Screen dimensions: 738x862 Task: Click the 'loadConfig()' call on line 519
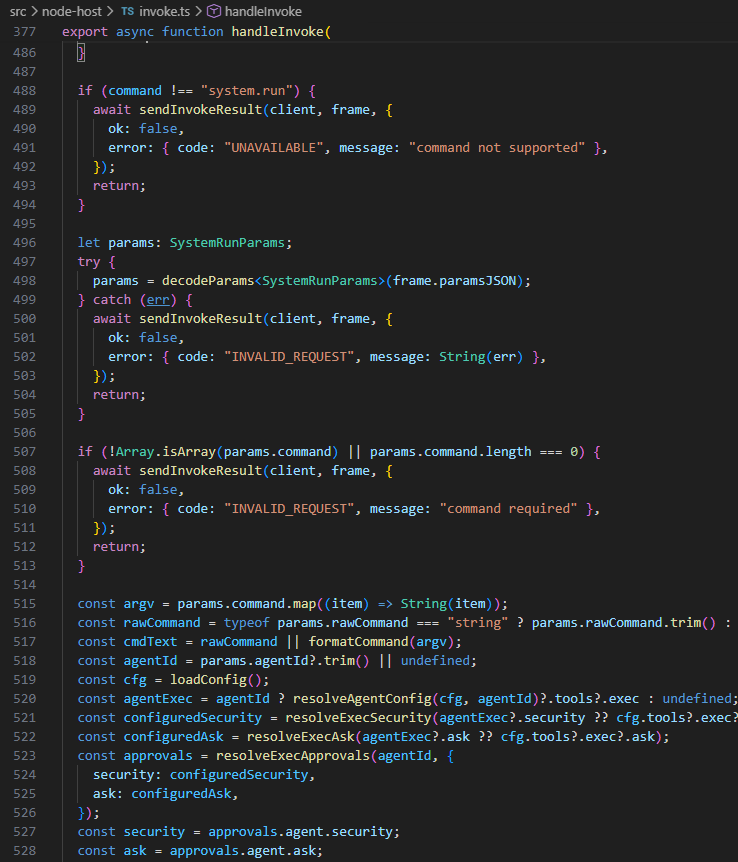coord(216,680)
